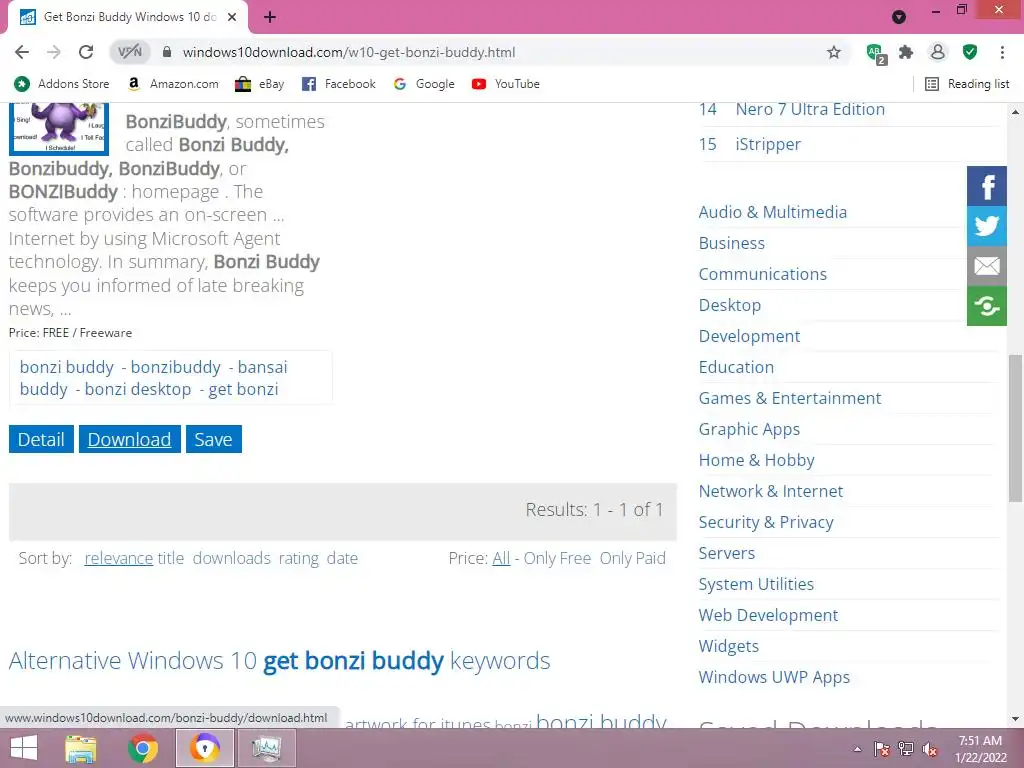Open the VPN extension badge
Viewport: 1024px width, 768px height.
[x=129, y=52]
